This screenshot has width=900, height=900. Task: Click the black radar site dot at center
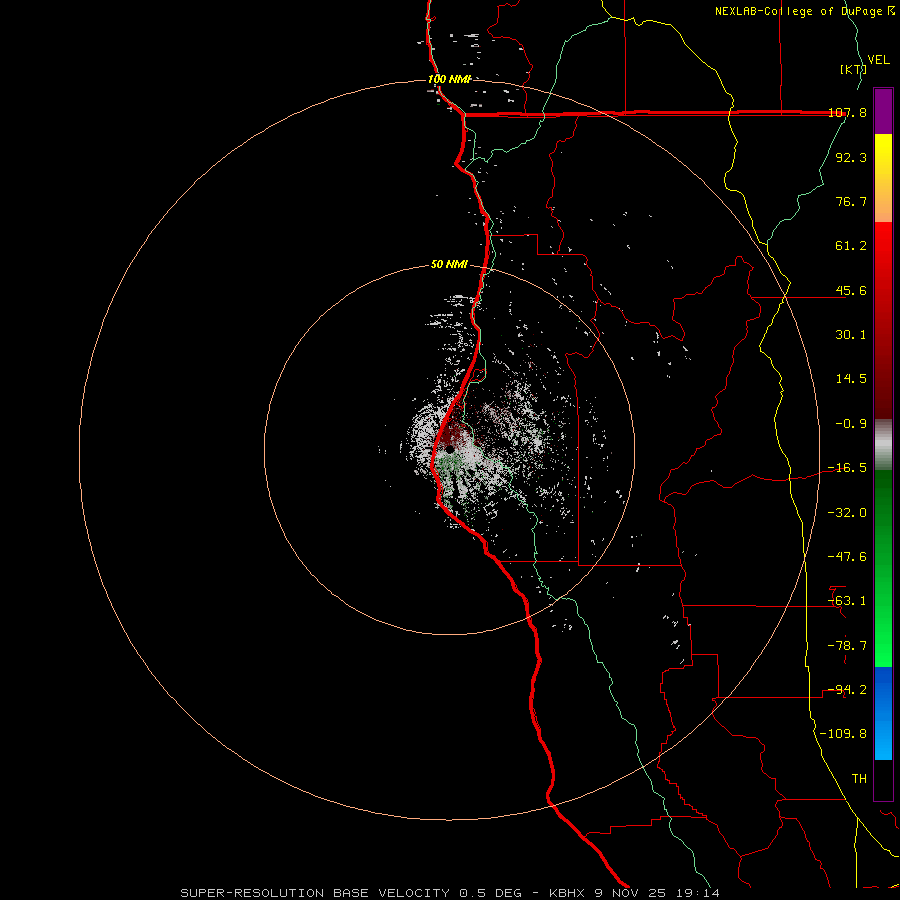click(x=449, y=449)
